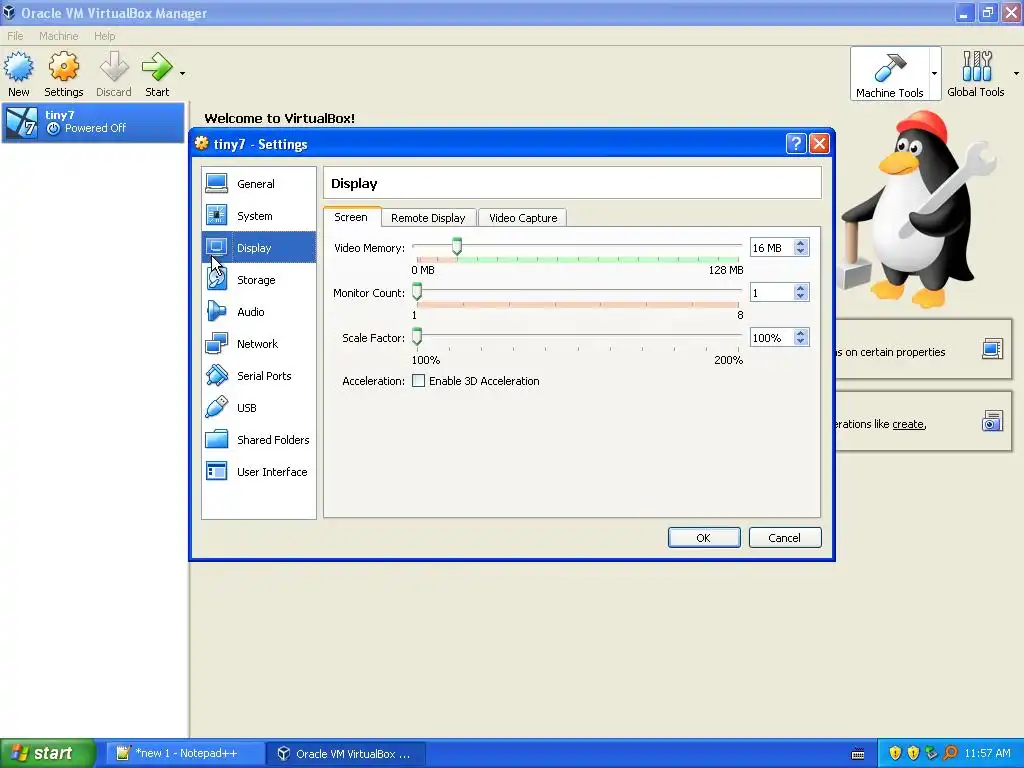Click the Monitor Count value field
This screenshot has height=768, width=1024.
771,293
